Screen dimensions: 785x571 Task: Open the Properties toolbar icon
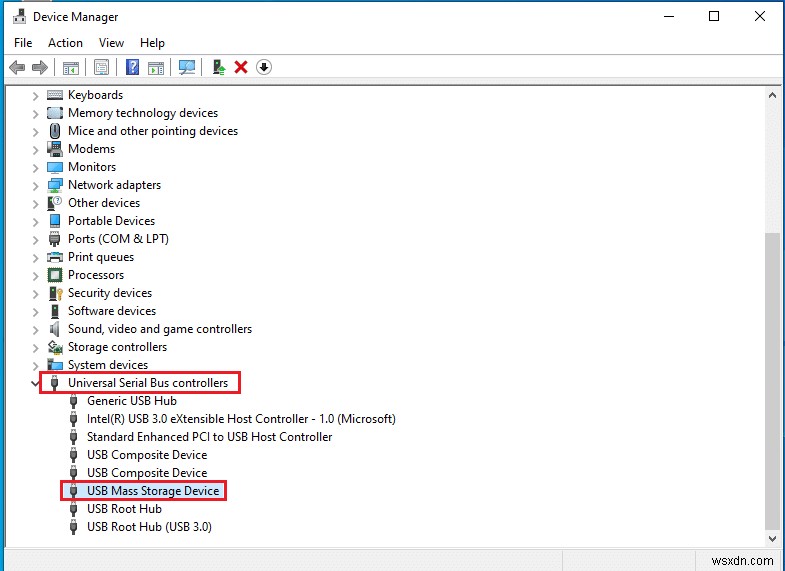(x=101, y=67)
